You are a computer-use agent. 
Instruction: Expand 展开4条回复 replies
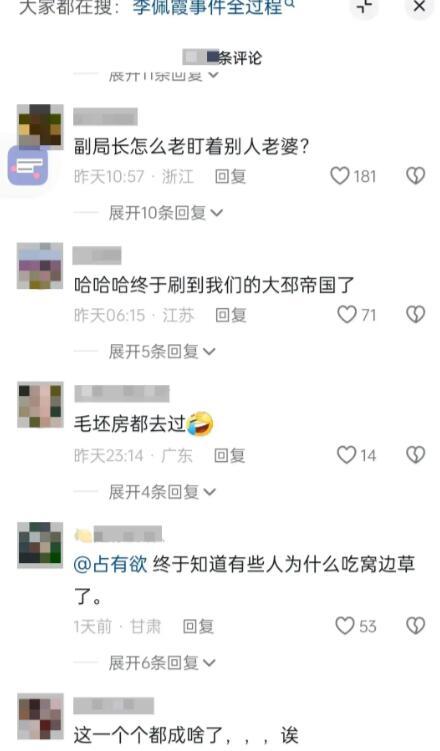click(162, 492)
